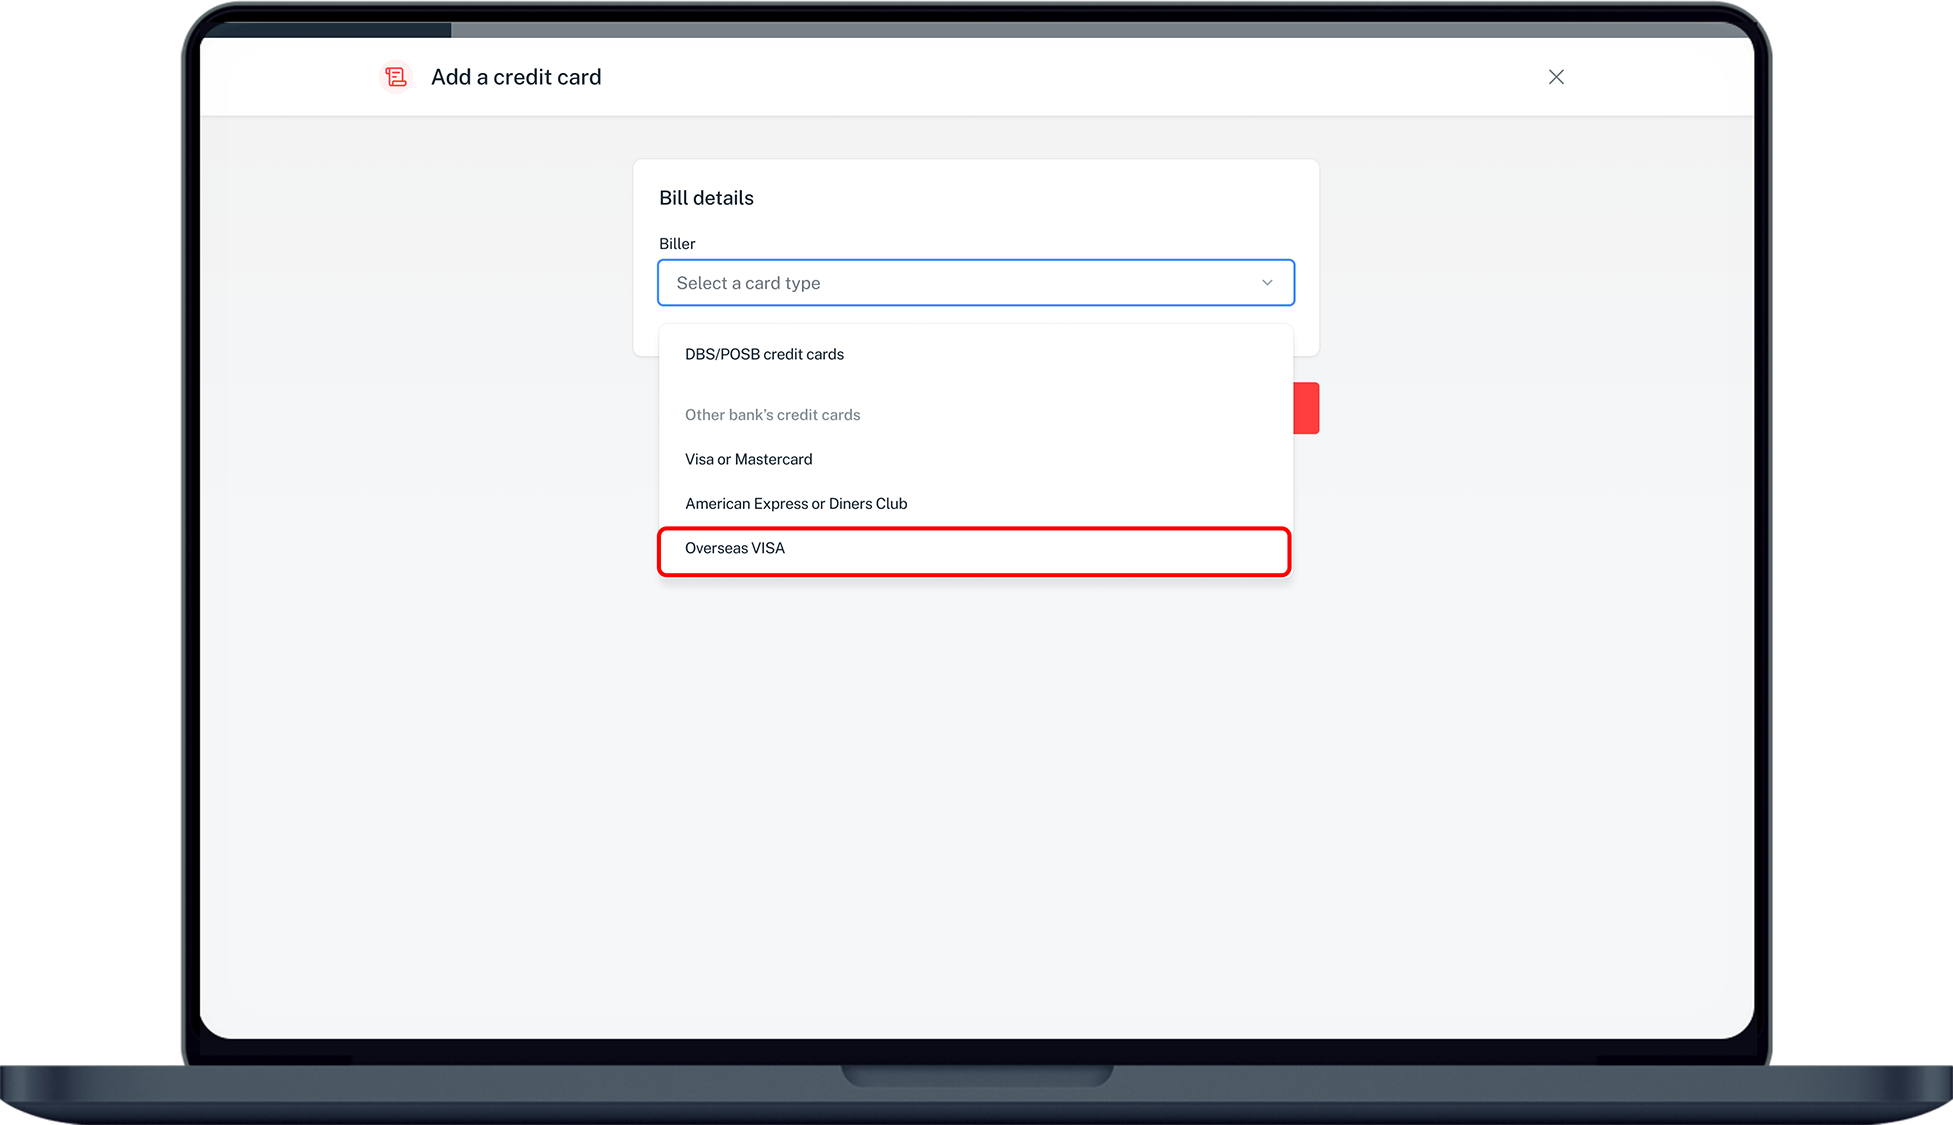Screen dimensions: 1953x1125
Task: Click blank header area right of the title
Action: [1050, 77]
